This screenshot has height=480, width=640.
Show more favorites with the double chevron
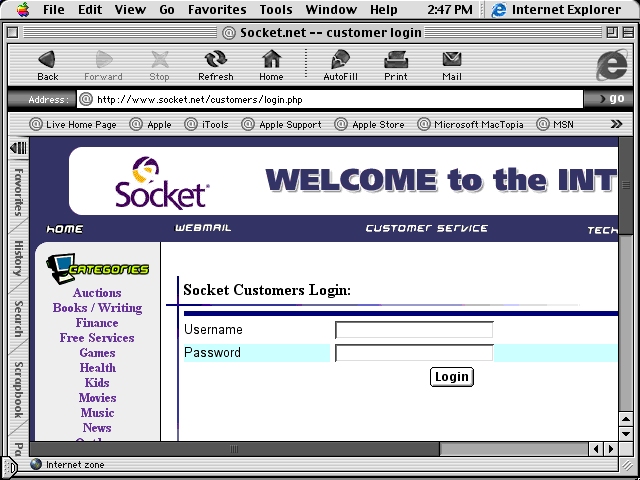pyautogui.click(x=616, y=124)
